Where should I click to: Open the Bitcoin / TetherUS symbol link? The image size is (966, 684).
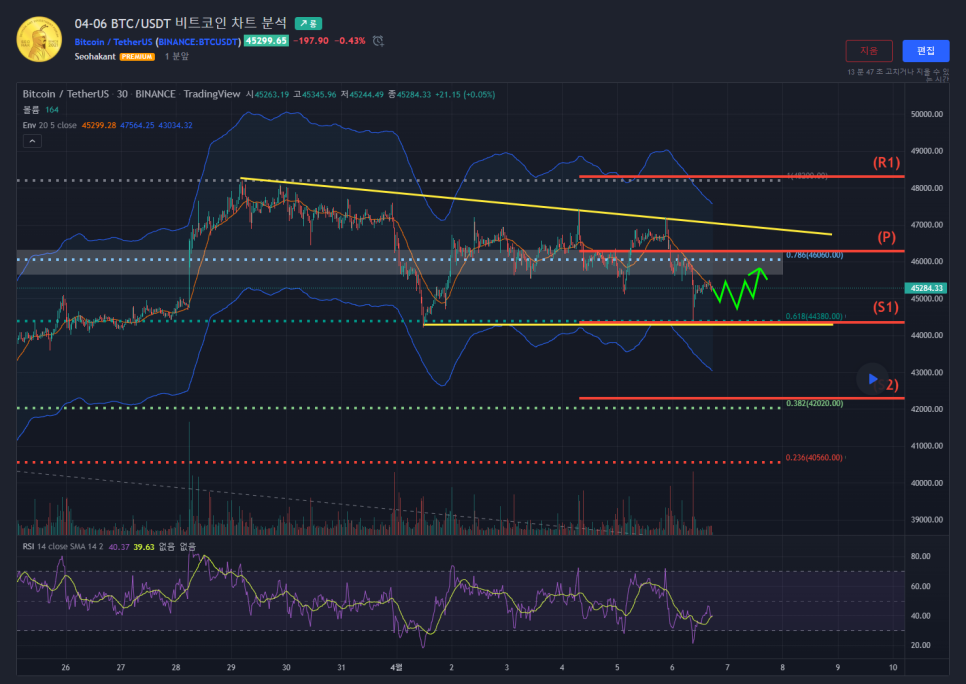click(113, 41)
